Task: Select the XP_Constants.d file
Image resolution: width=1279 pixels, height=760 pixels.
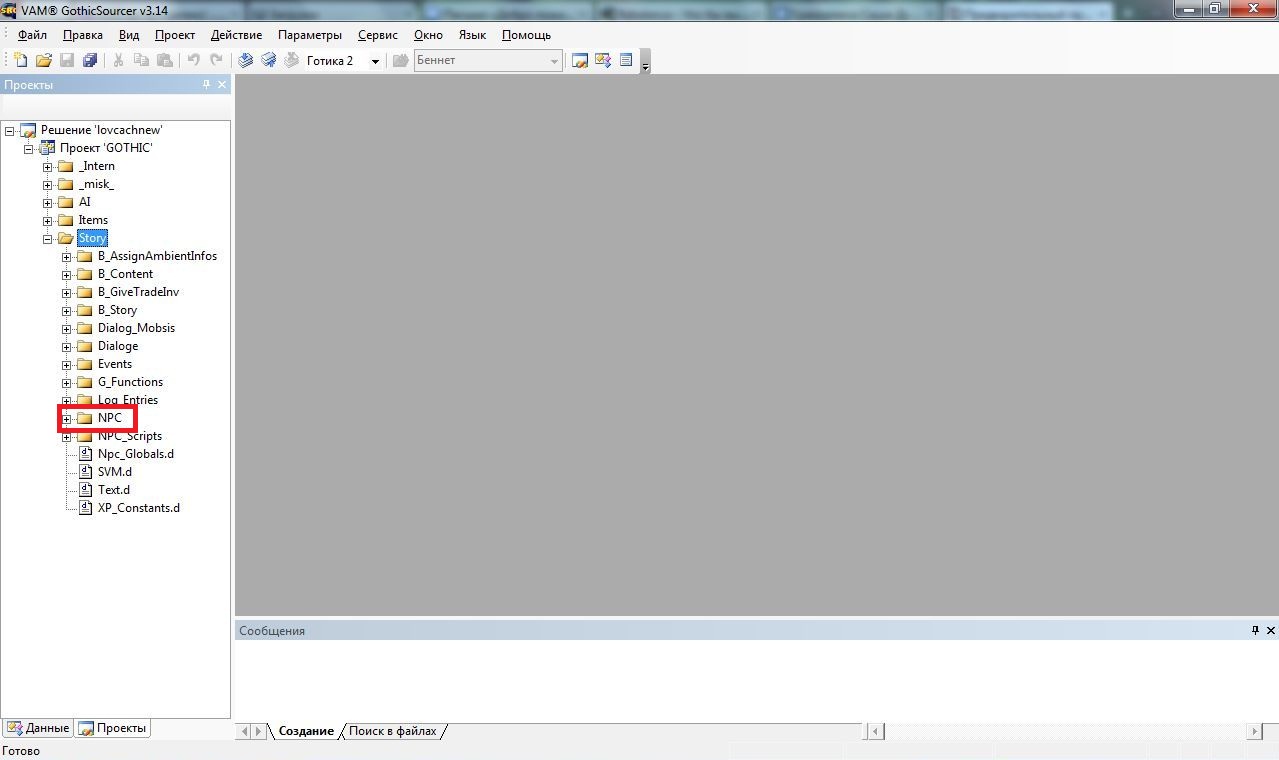Action: 138,508
